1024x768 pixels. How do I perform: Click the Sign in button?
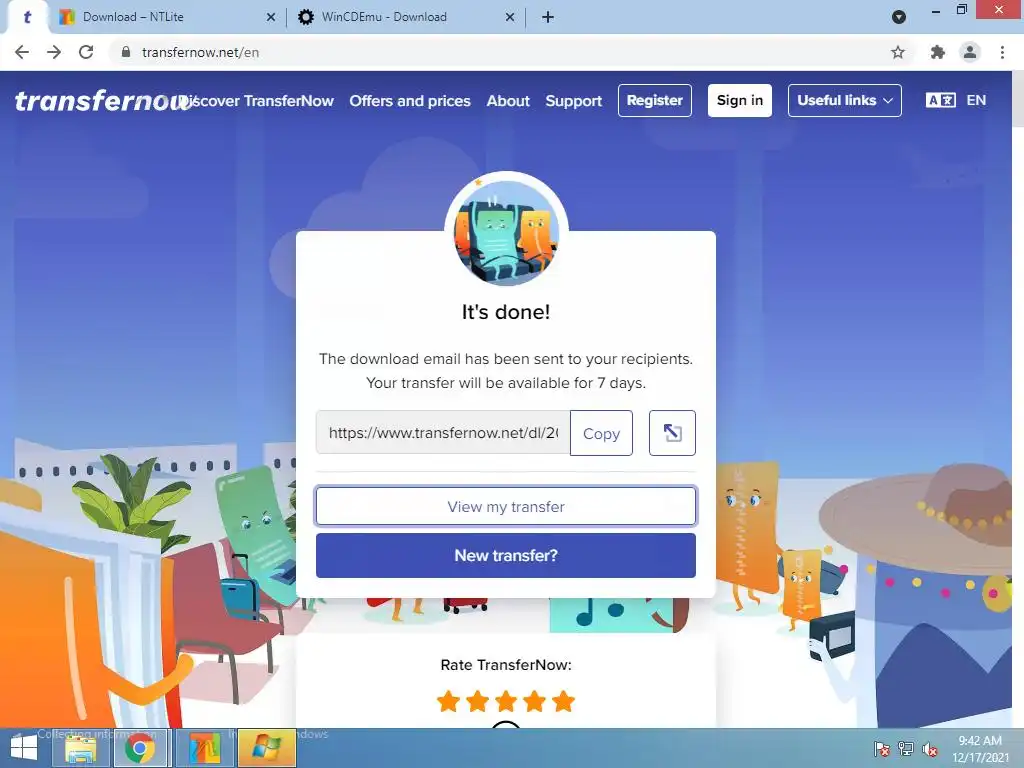tap(739, 101)
